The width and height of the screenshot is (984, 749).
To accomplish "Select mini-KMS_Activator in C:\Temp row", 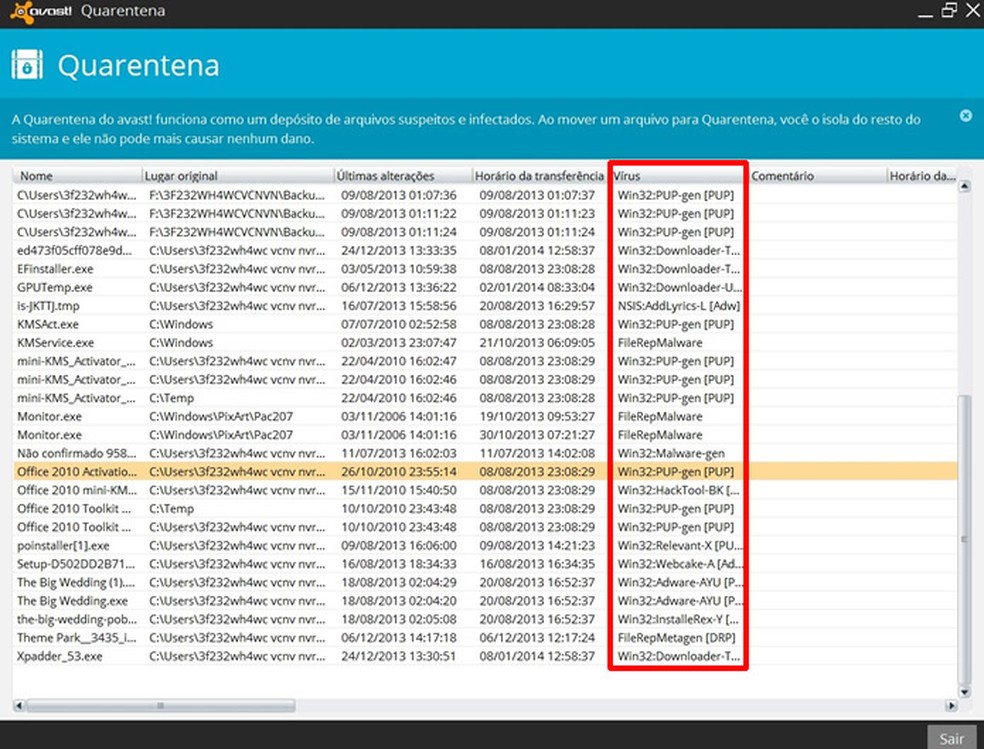I will pyautogui.click(x=485, y=398).
